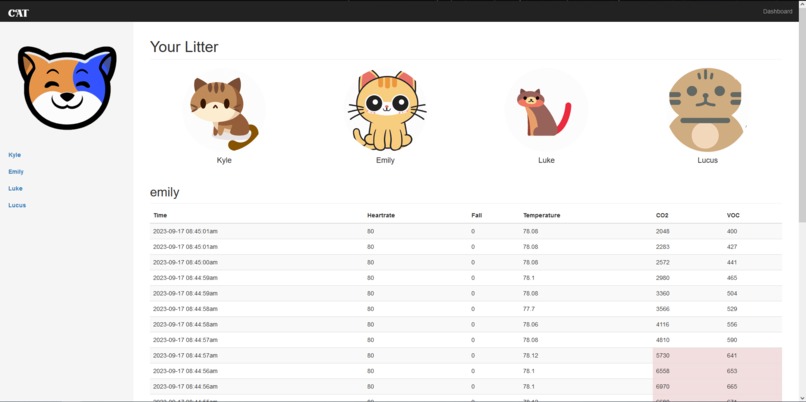The height and width of the screenshot is (402, 806).
Task: Click the 2023-09-17 08:45:00am timestamp cell
Action: pos(185,262)
